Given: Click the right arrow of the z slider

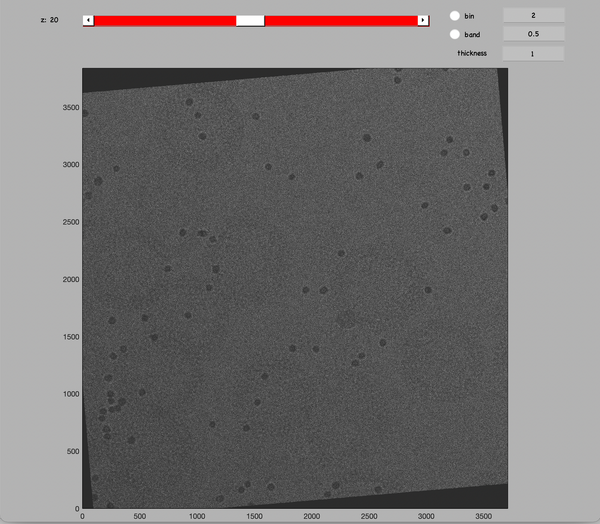Looking at the screenshot, I should tap(423, 20).
